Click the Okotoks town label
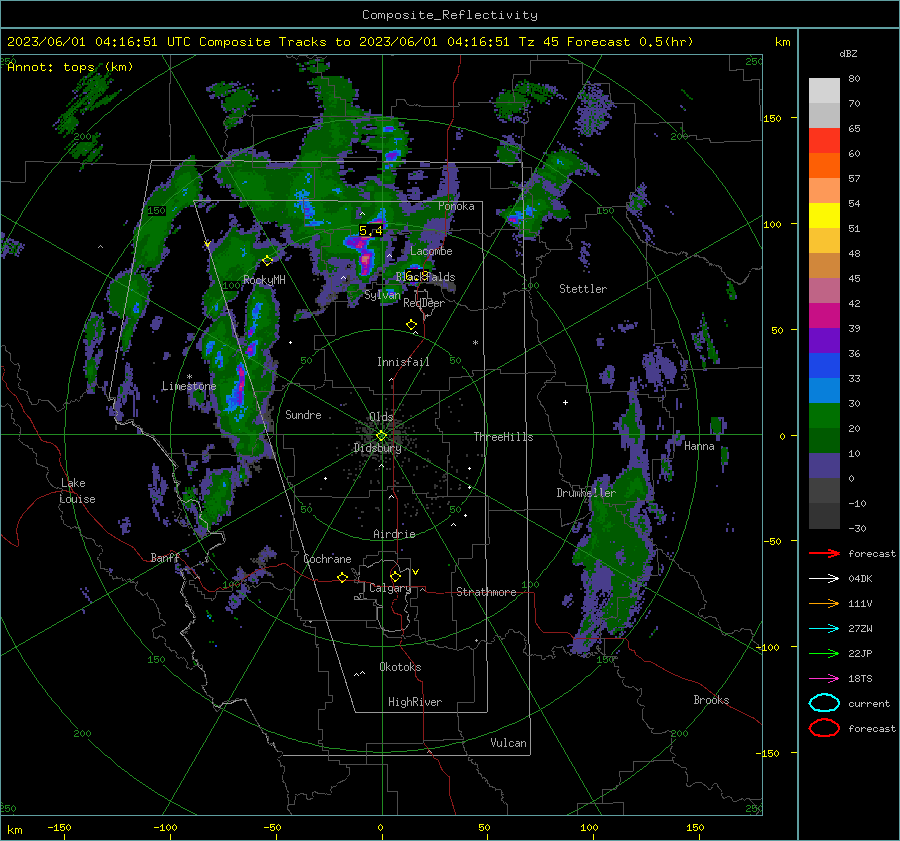 [x=400, y=667]
